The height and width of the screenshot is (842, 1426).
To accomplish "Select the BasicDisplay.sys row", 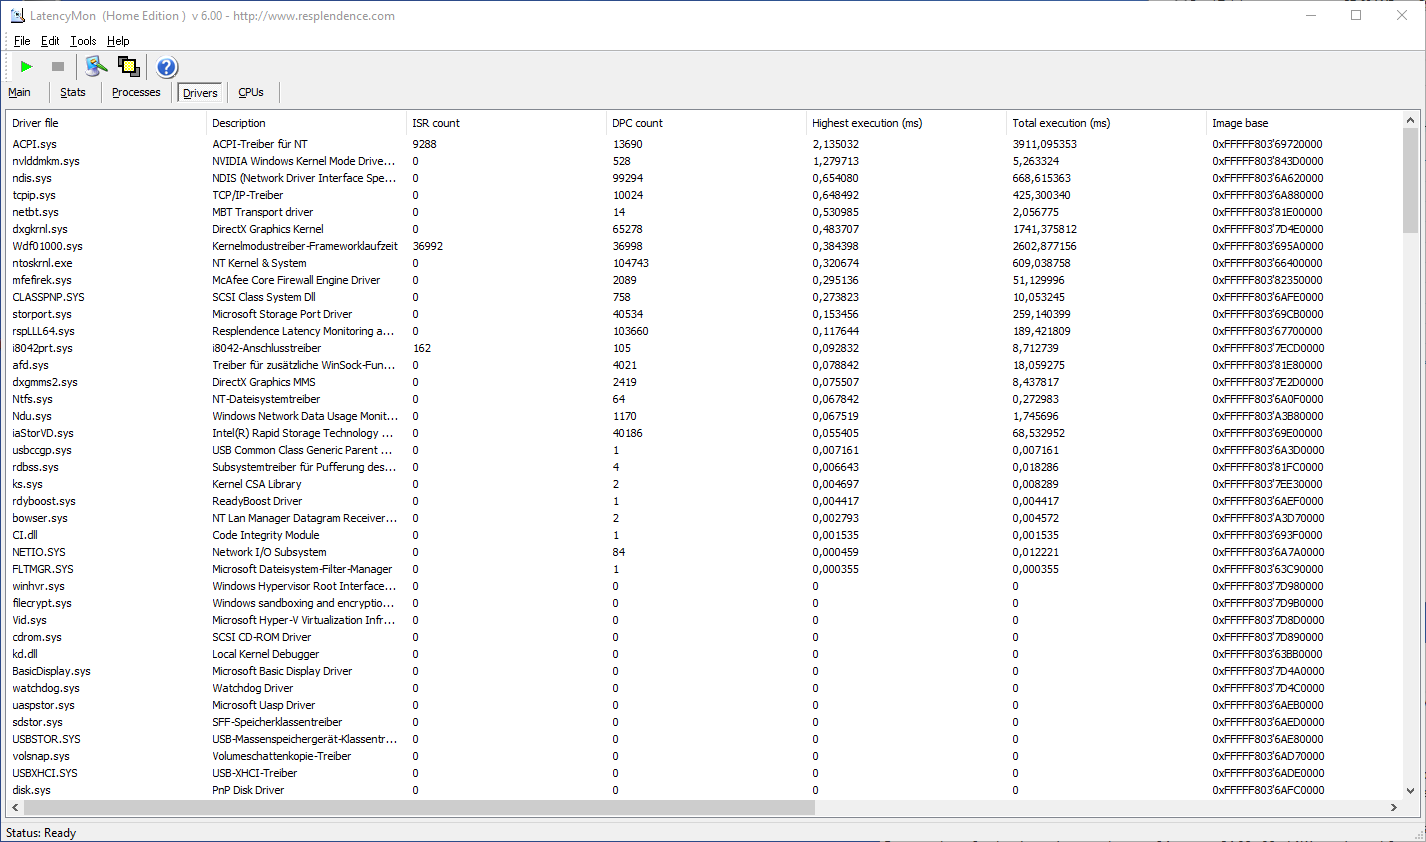I will coord(704,671).
